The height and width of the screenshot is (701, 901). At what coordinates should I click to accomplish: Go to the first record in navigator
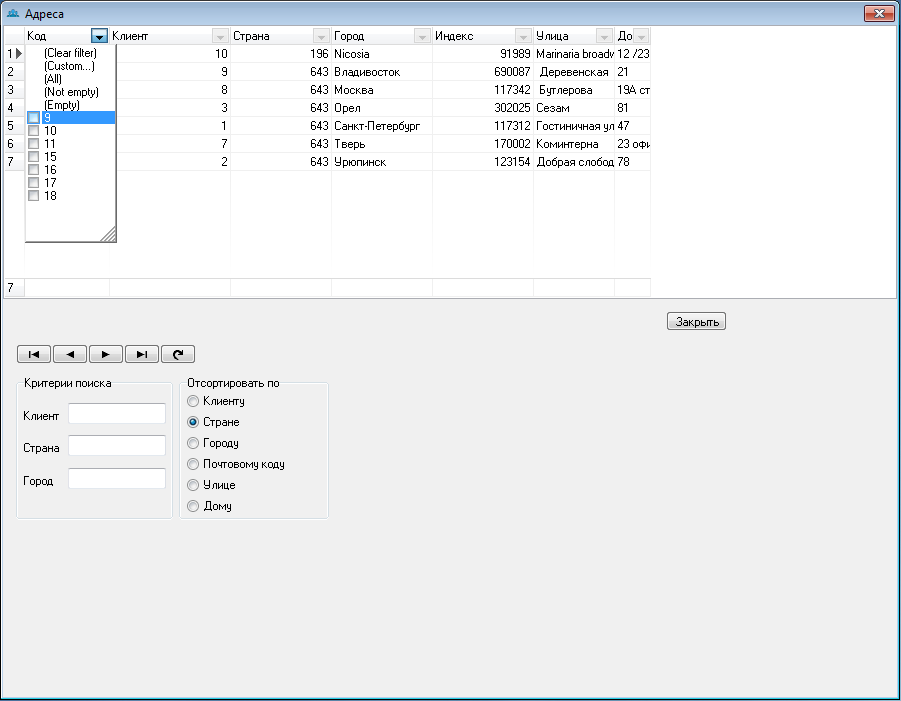point(34,354)
